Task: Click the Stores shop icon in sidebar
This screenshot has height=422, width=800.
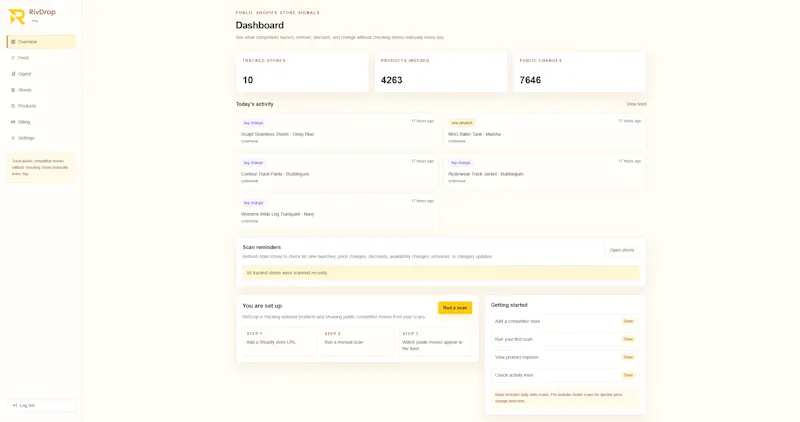Action: (x=13, y=90)
